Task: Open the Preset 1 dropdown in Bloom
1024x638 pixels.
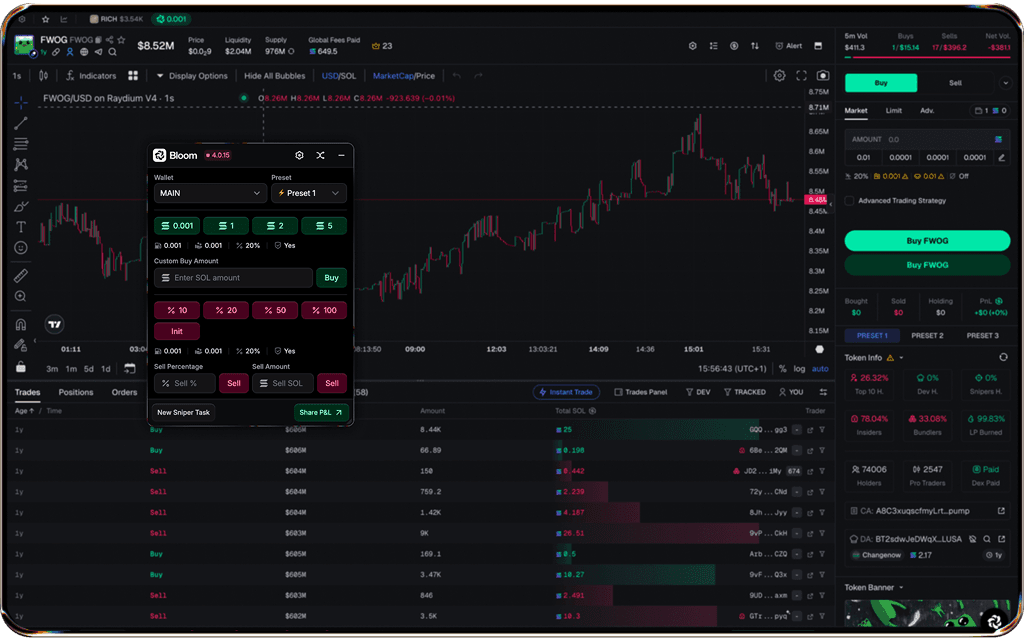Action: tap(308, 193)
